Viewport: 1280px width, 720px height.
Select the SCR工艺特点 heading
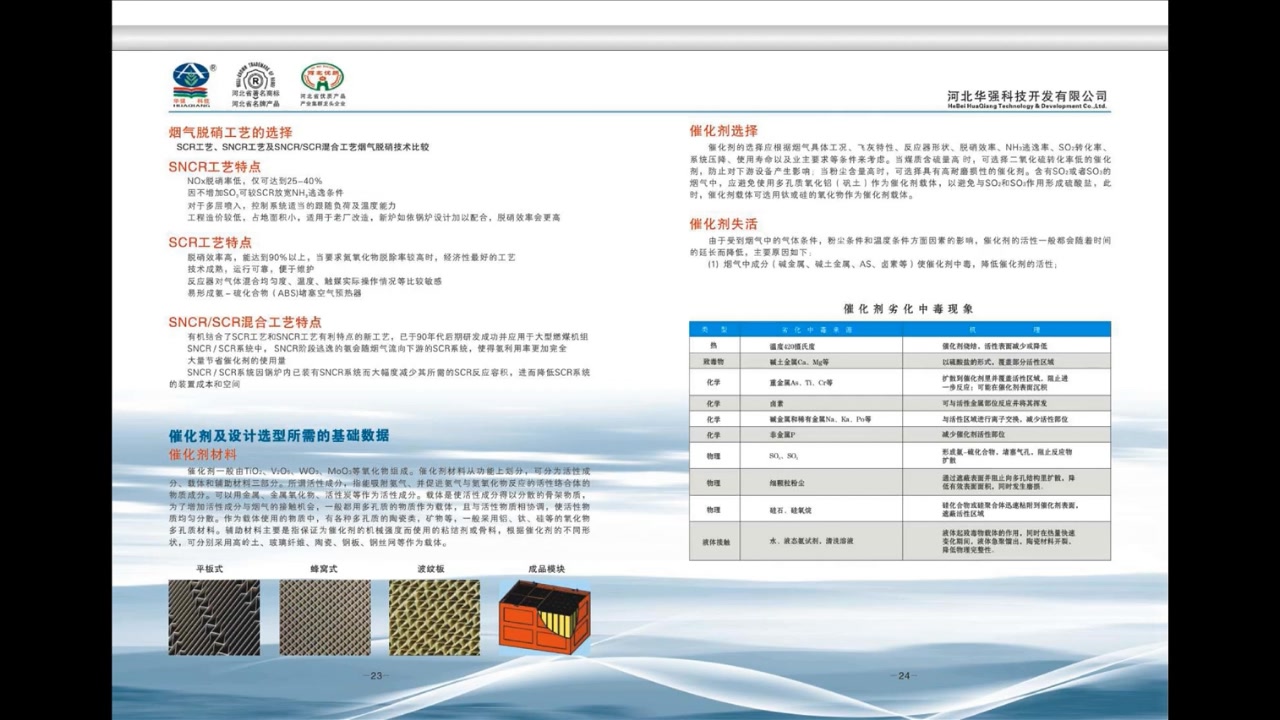(210, 242)
